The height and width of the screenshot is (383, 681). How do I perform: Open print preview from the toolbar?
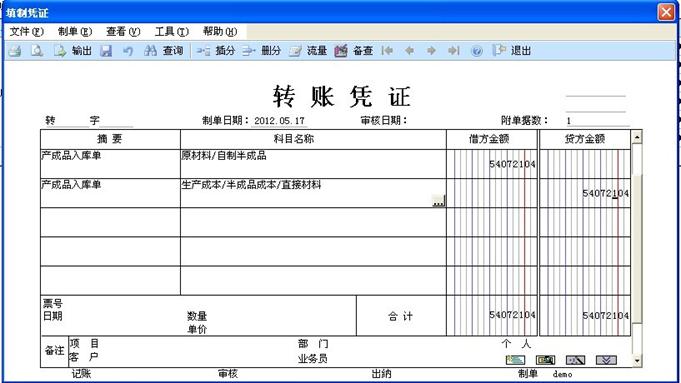[37, 51]
